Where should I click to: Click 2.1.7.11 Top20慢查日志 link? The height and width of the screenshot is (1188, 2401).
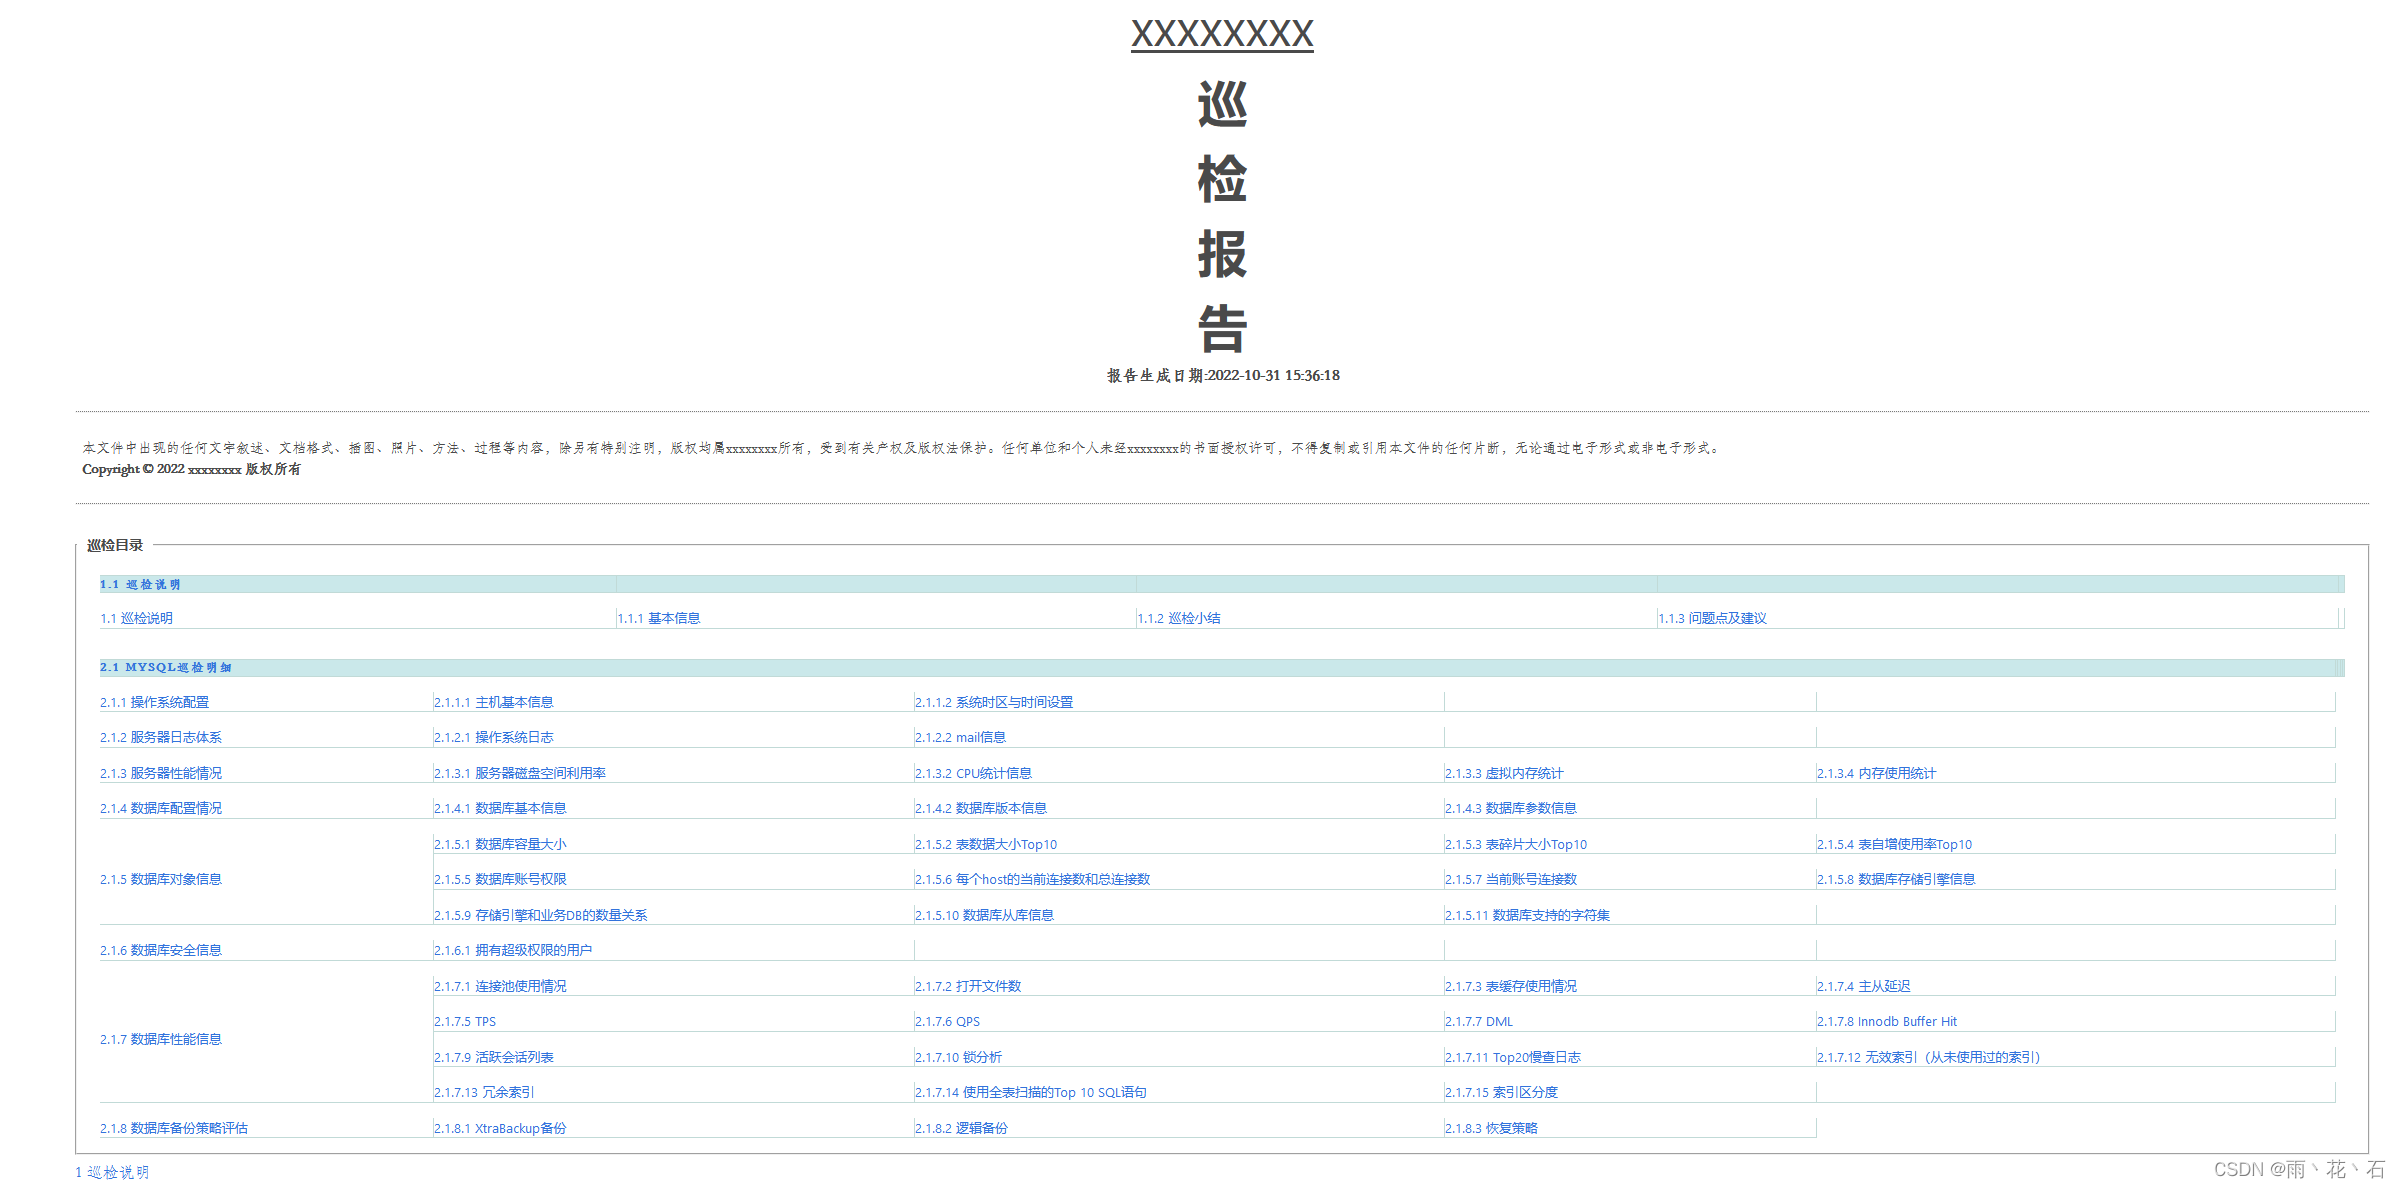(1513, 1058)
